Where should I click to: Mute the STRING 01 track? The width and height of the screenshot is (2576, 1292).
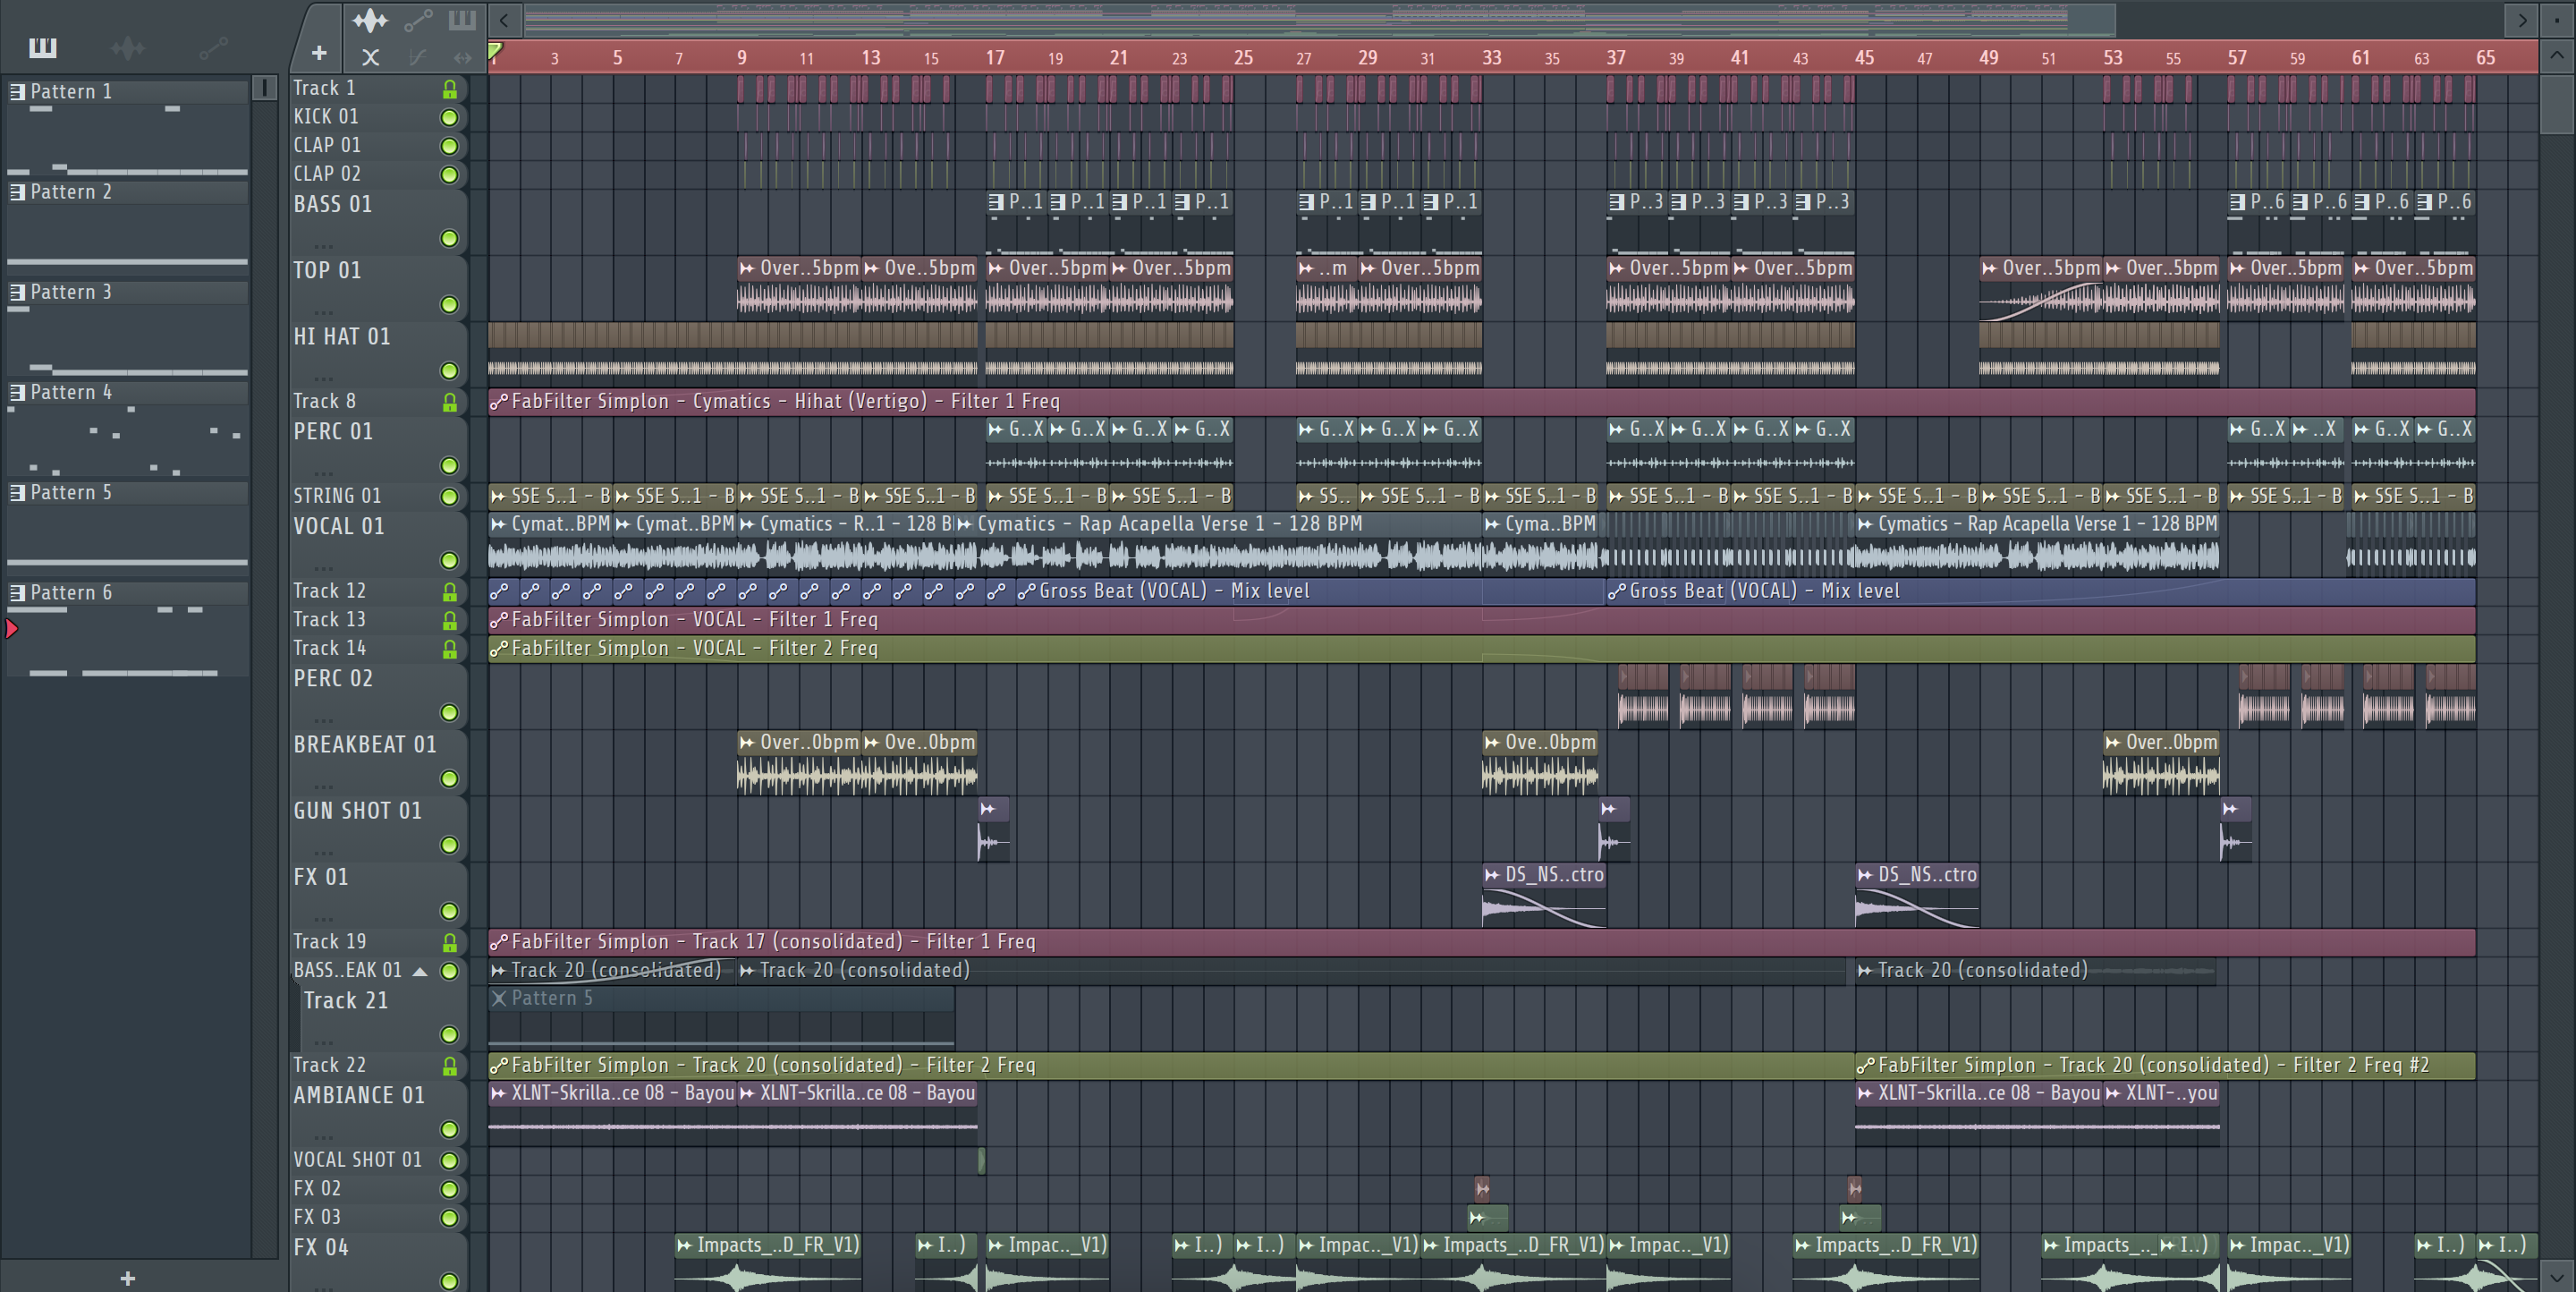(x=450, y=496)
